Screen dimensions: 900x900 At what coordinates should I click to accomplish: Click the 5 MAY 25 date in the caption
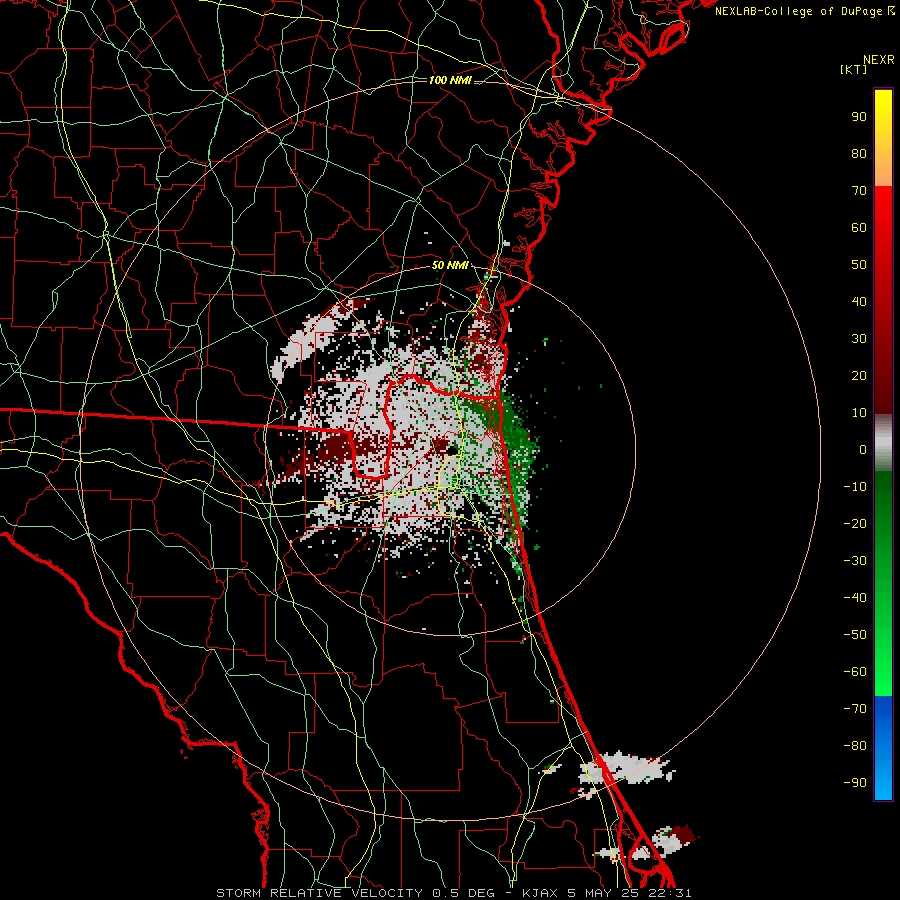coord(603,893)
